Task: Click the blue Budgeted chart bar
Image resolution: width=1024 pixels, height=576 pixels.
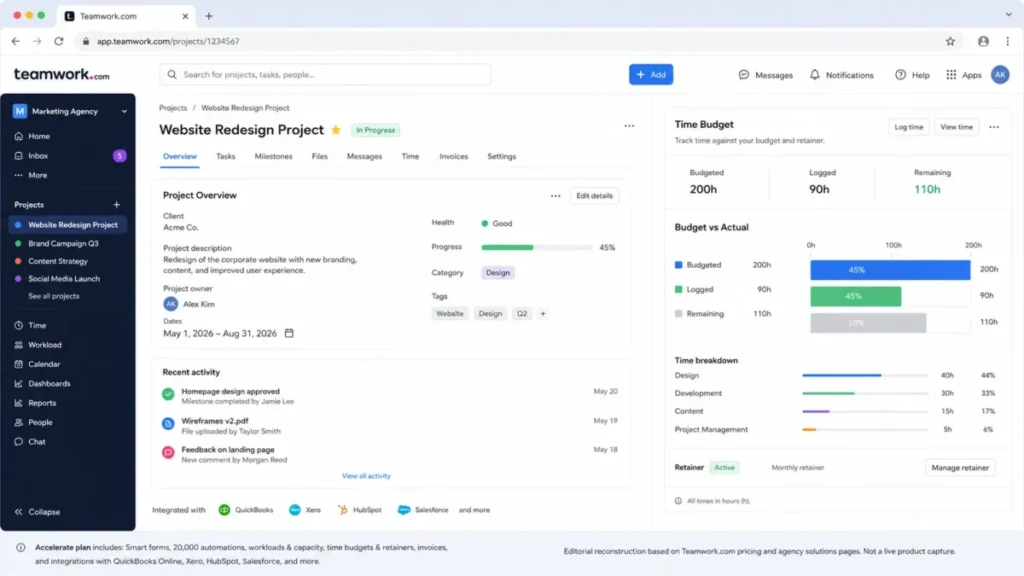Action: [890, 270]
